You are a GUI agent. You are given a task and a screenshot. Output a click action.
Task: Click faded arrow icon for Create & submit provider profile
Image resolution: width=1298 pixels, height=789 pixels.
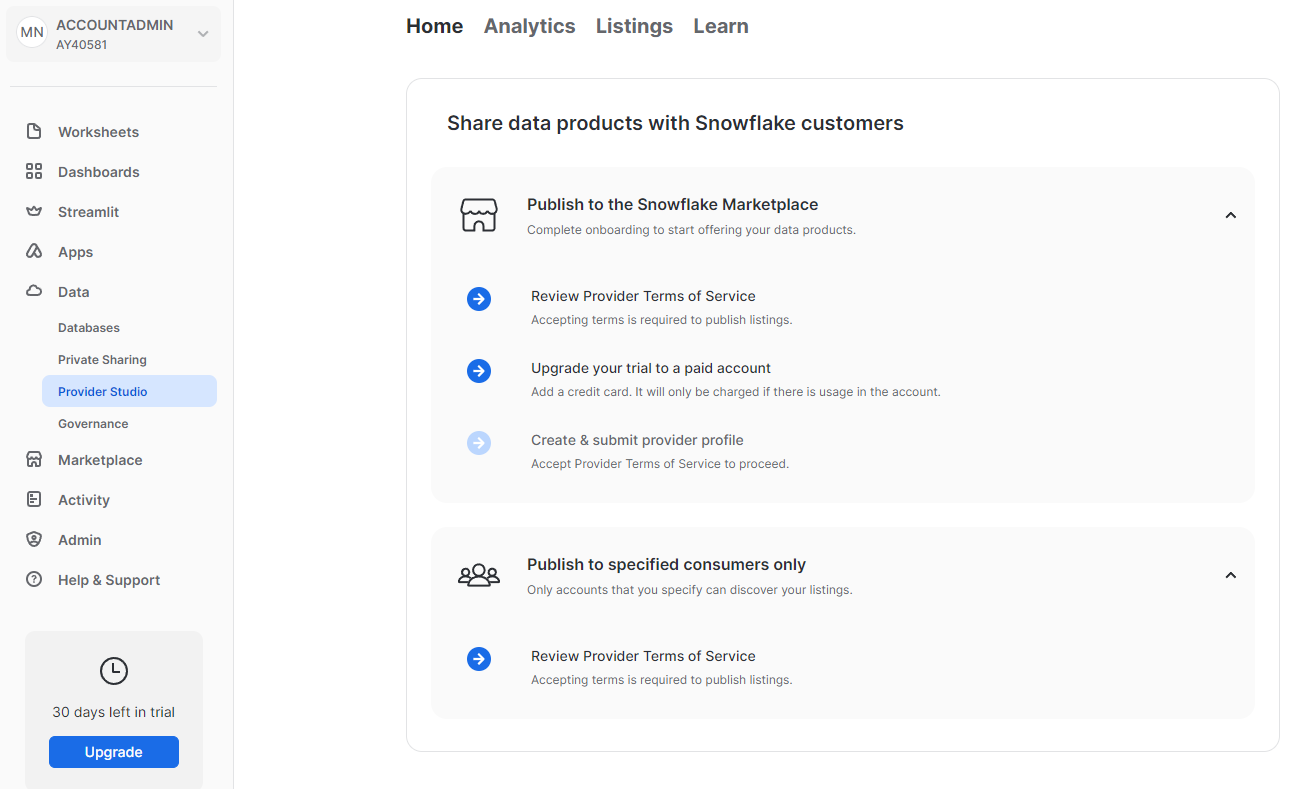[479, 443]
